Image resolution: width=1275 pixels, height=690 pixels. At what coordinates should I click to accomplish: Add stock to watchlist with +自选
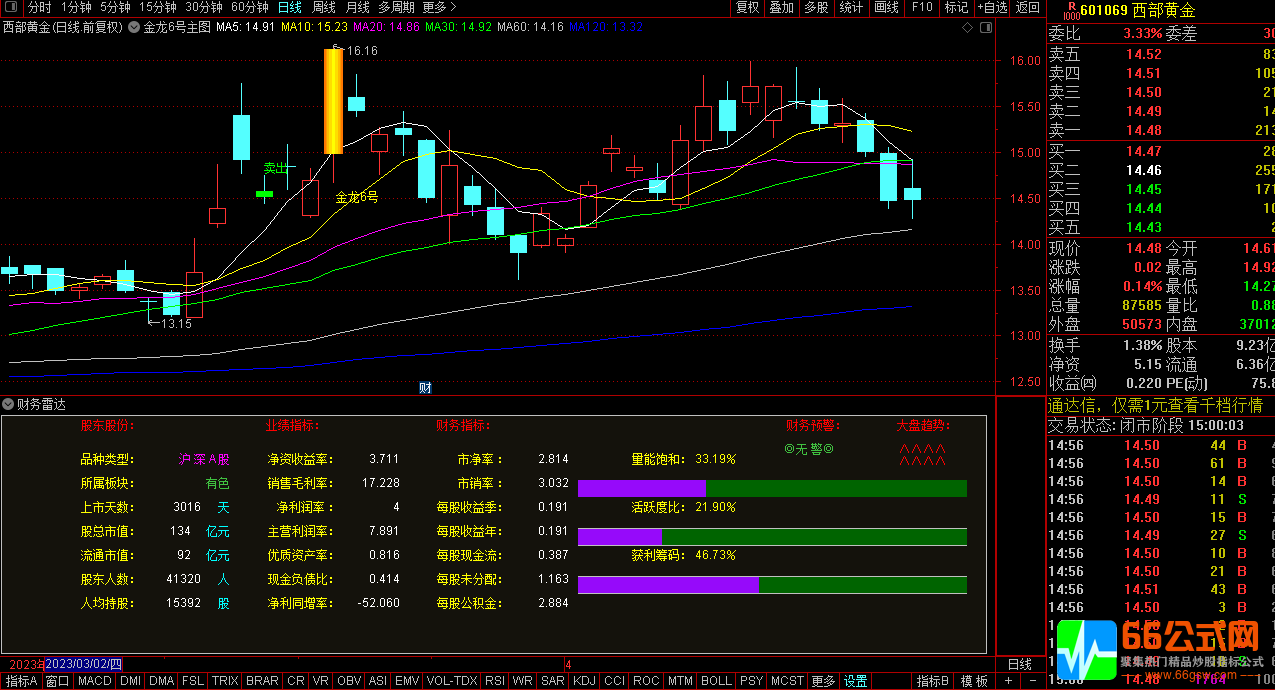(x=992, y=8)
